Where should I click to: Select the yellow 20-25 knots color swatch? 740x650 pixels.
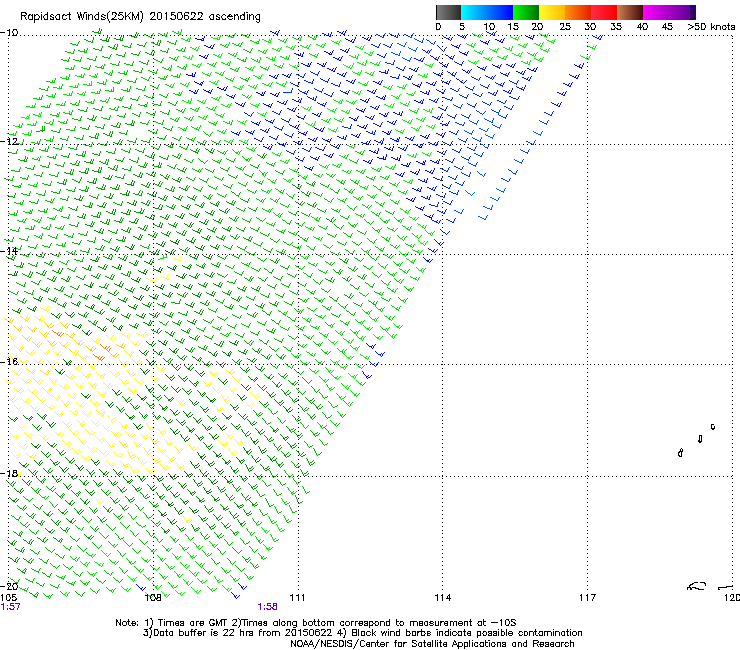click(x=552, y=12)
